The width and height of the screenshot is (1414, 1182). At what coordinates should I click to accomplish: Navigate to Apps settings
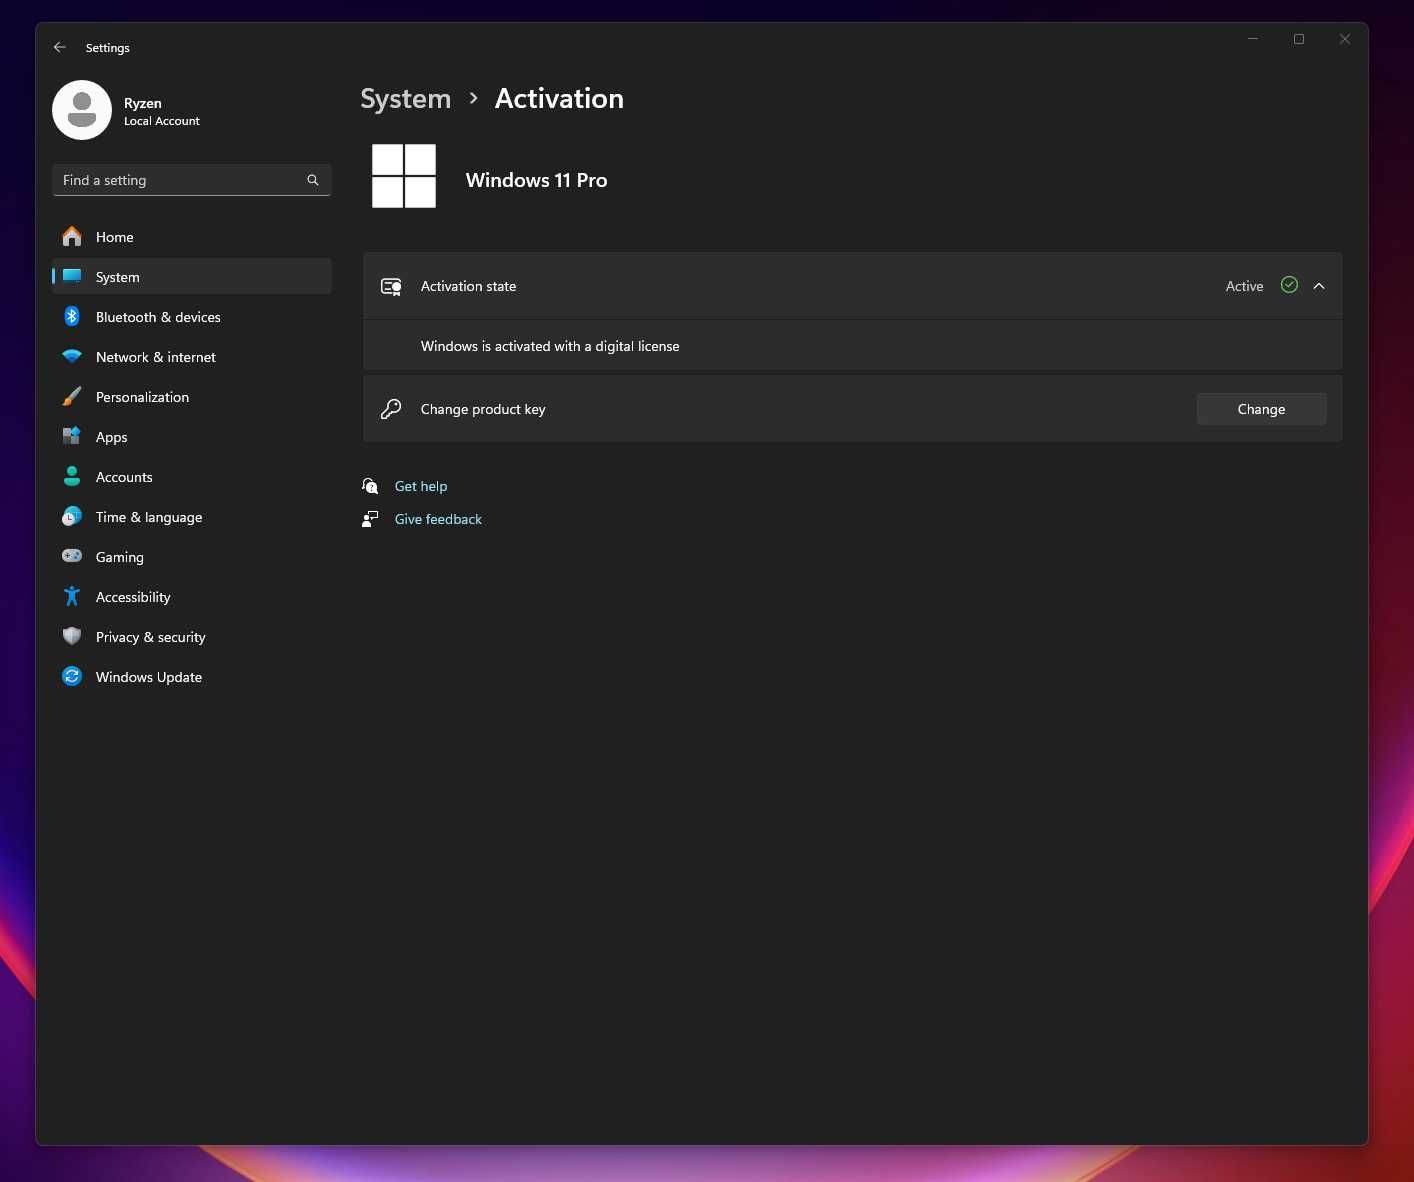tap(191, 437)
